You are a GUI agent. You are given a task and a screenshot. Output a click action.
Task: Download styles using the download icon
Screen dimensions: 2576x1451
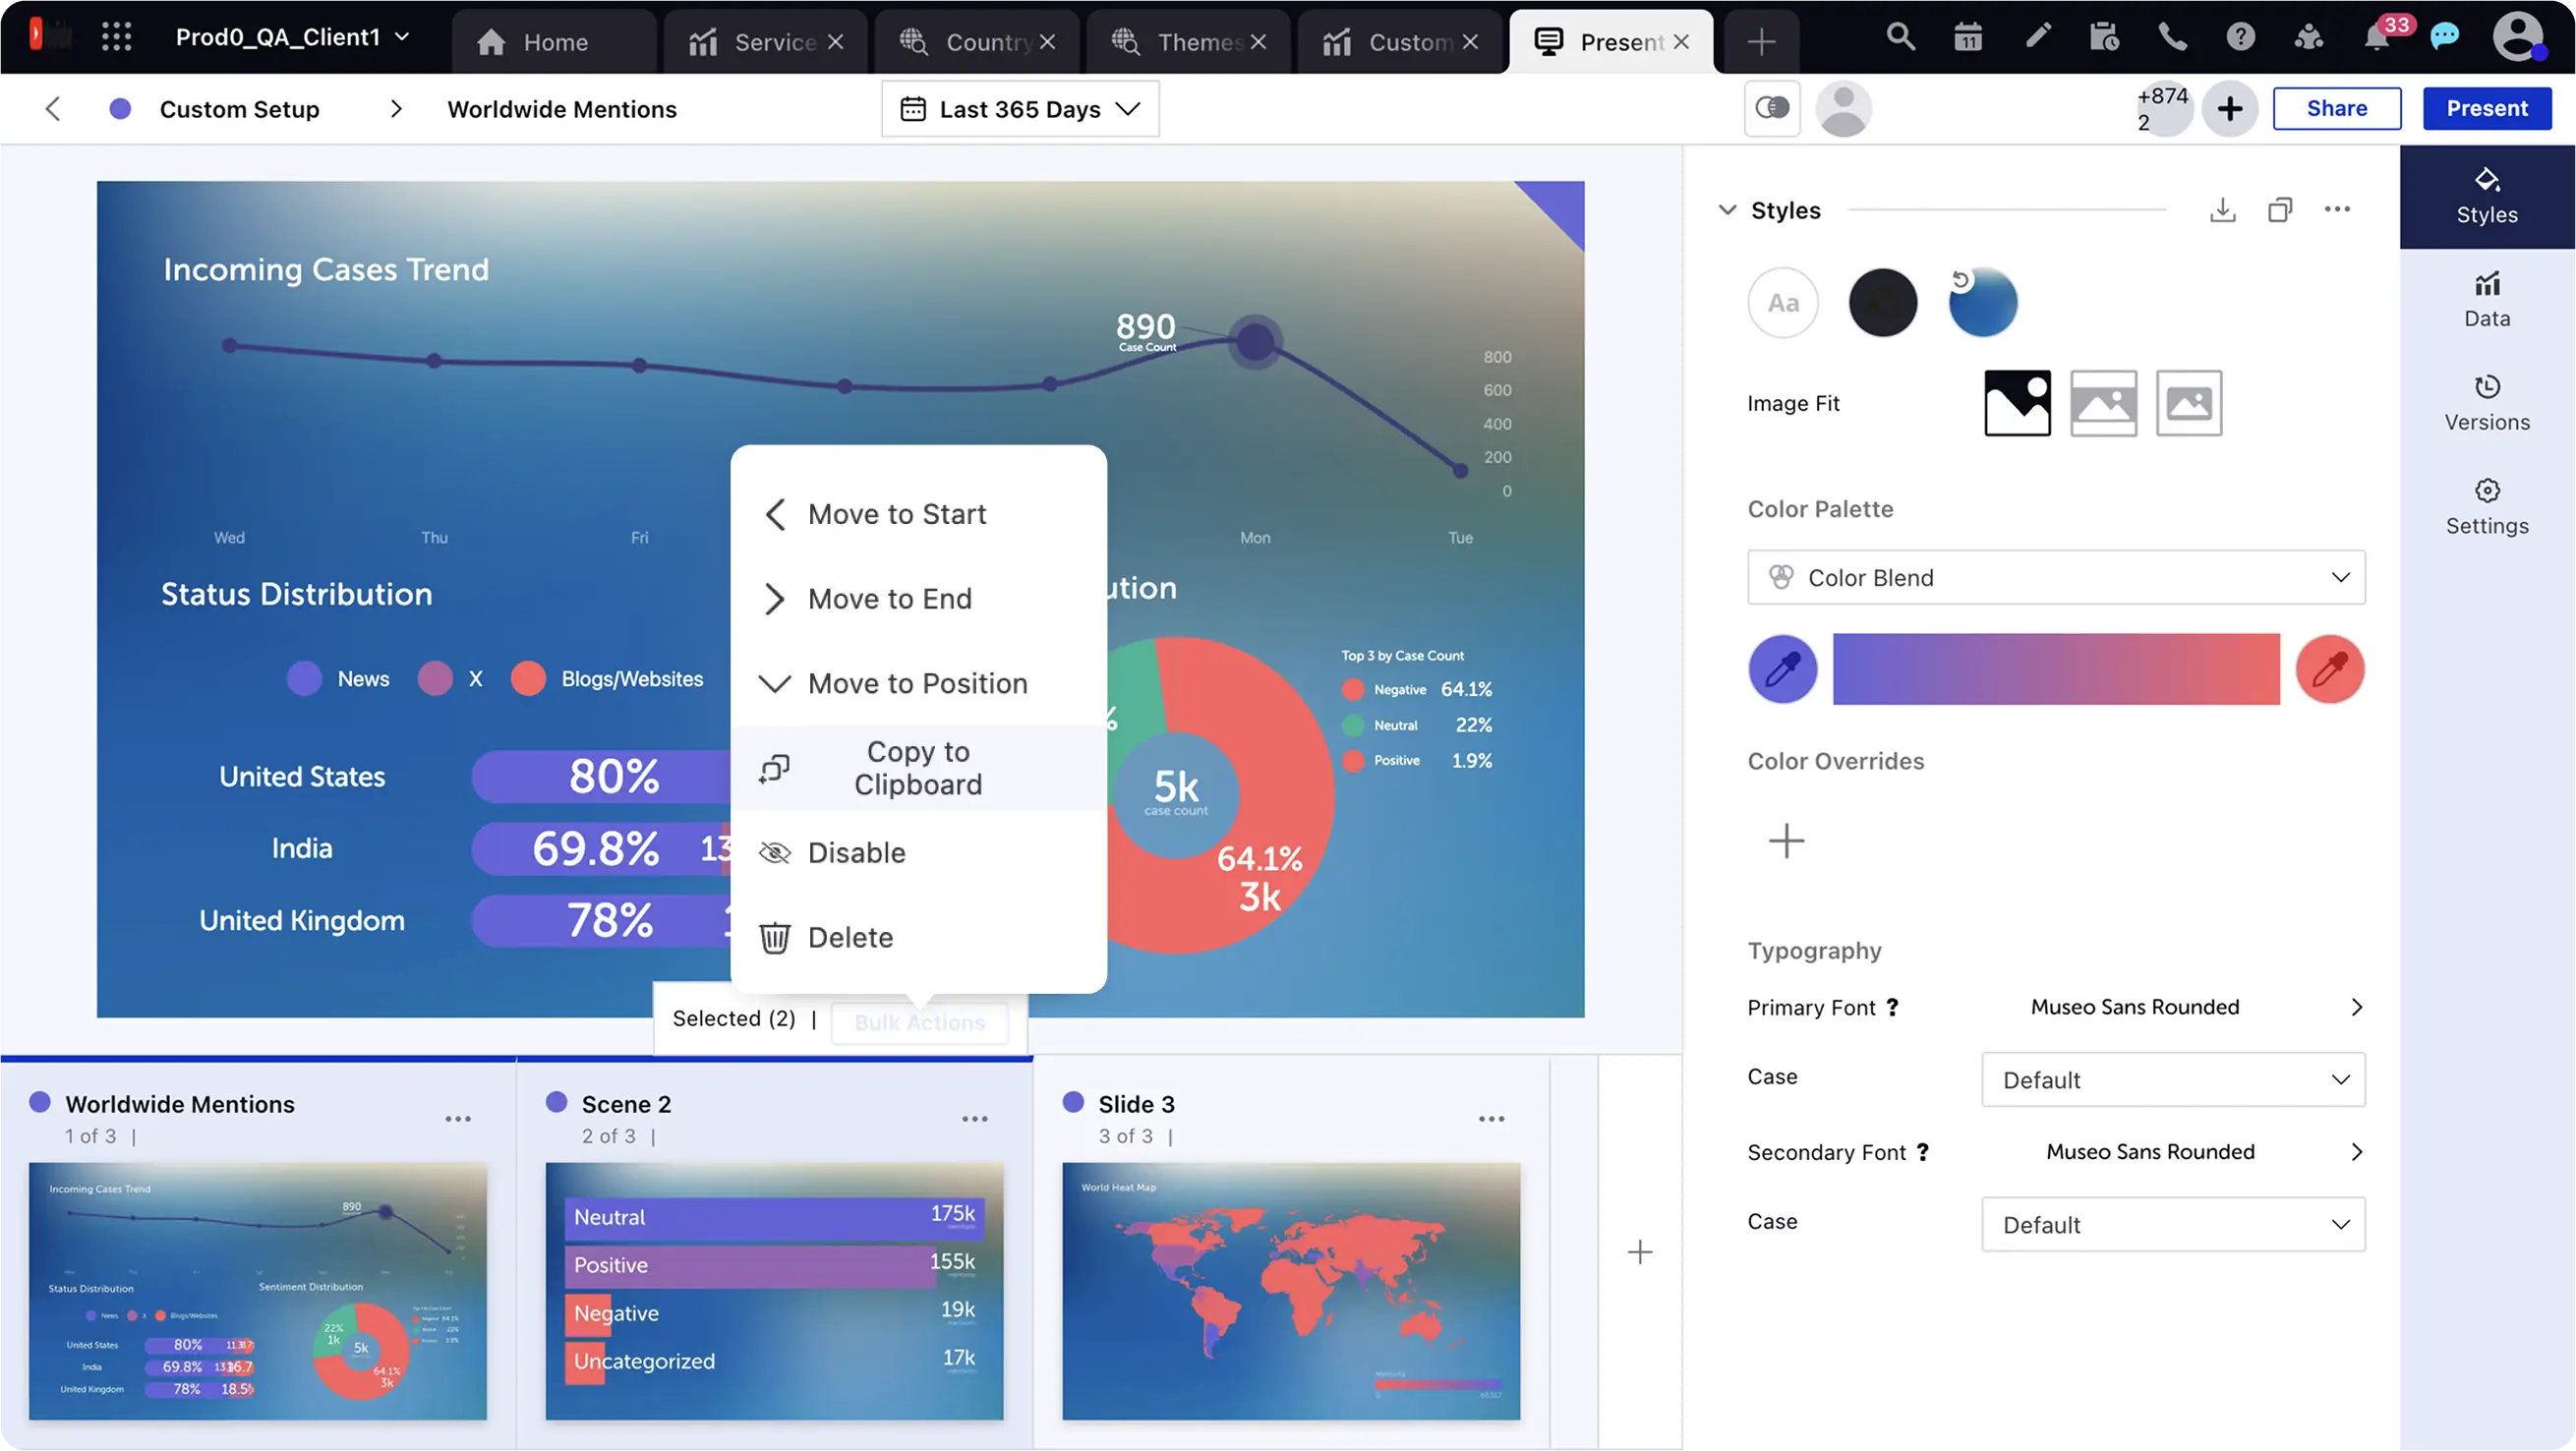2222,210
